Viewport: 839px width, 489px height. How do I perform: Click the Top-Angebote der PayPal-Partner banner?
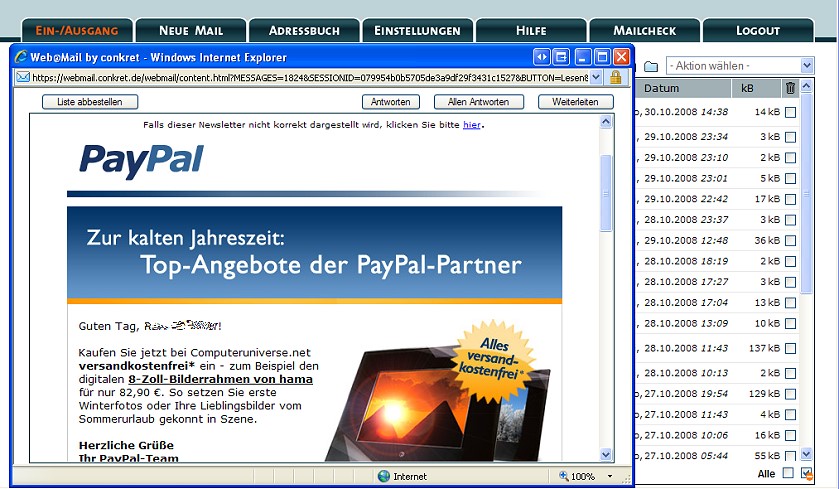point(315,254)
